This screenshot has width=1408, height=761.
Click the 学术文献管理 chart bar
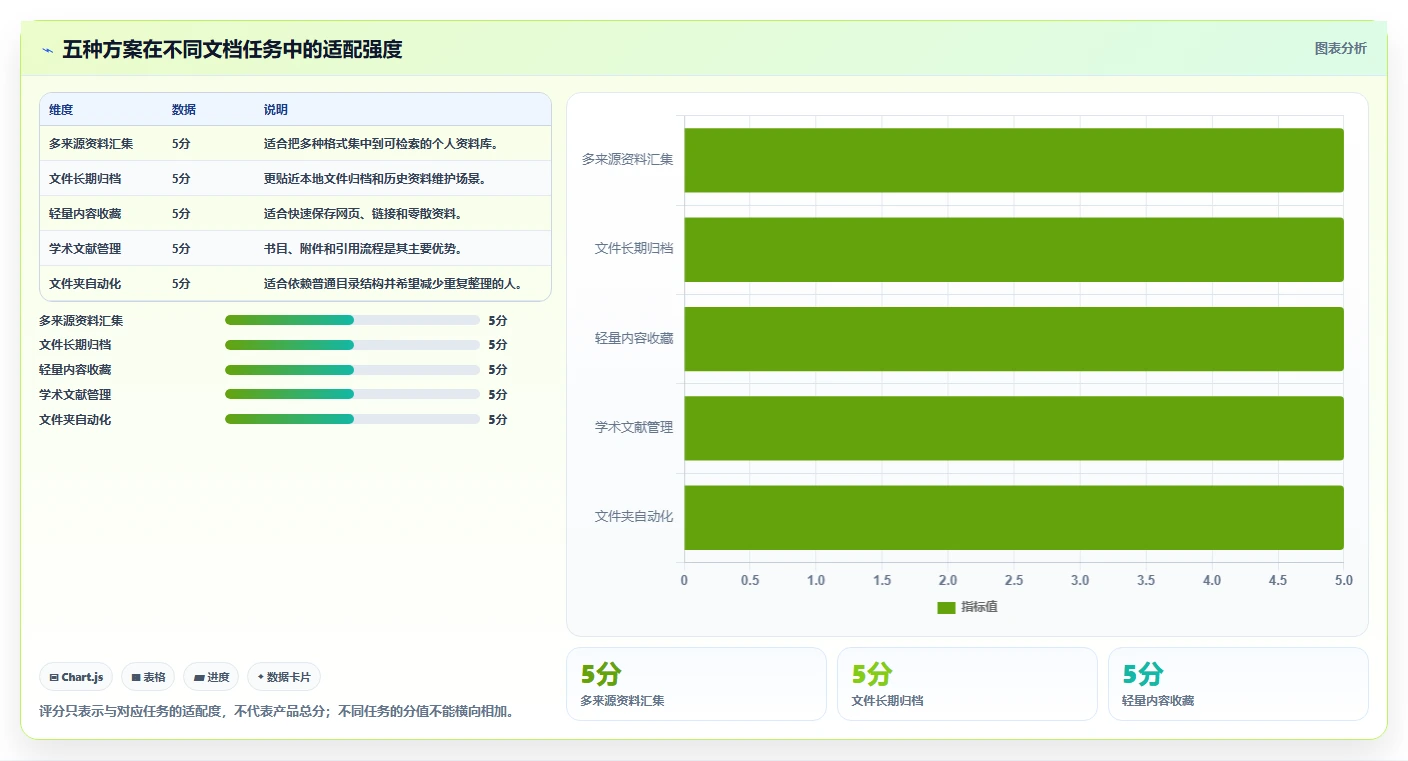[x=1014, y=428]
